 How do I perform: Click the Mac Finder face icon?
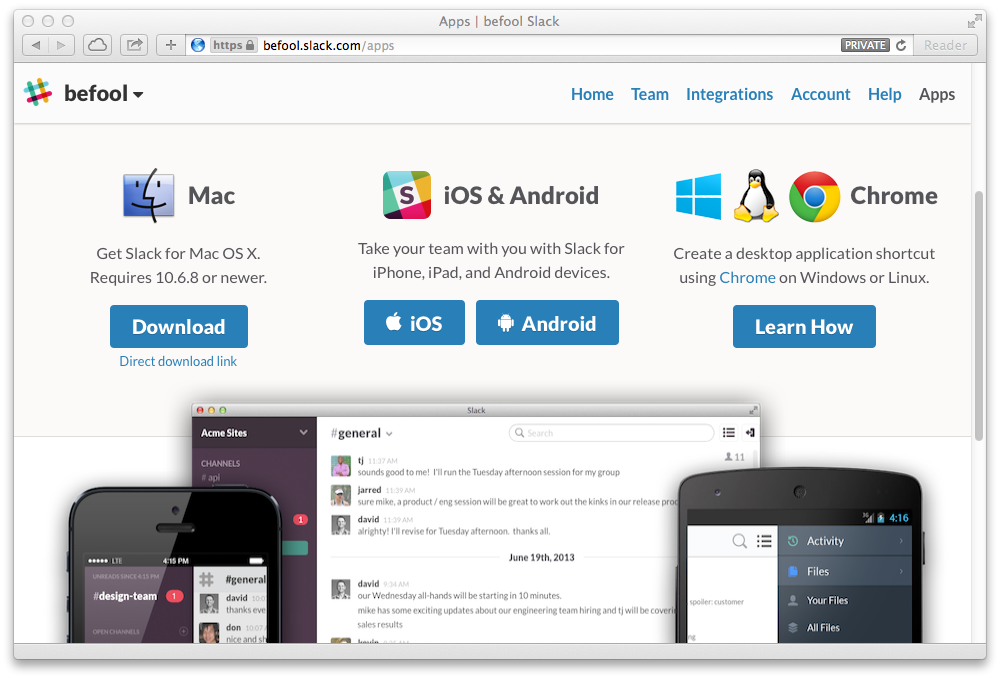(149, 195)
